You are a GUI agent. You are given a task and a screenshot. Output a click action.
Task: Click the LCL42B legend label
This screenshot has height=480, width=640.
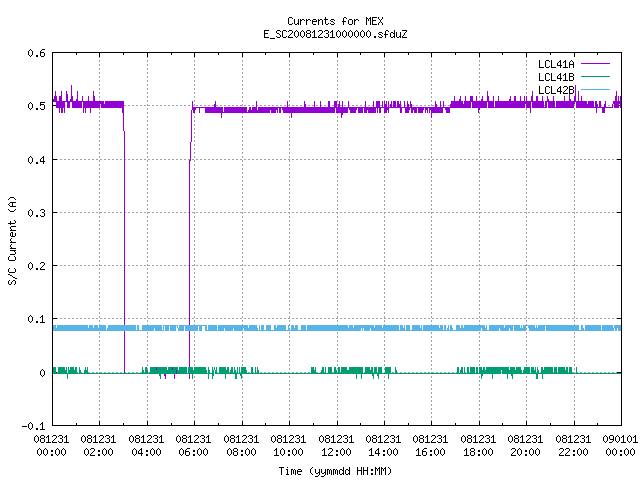tap(556, 90)
